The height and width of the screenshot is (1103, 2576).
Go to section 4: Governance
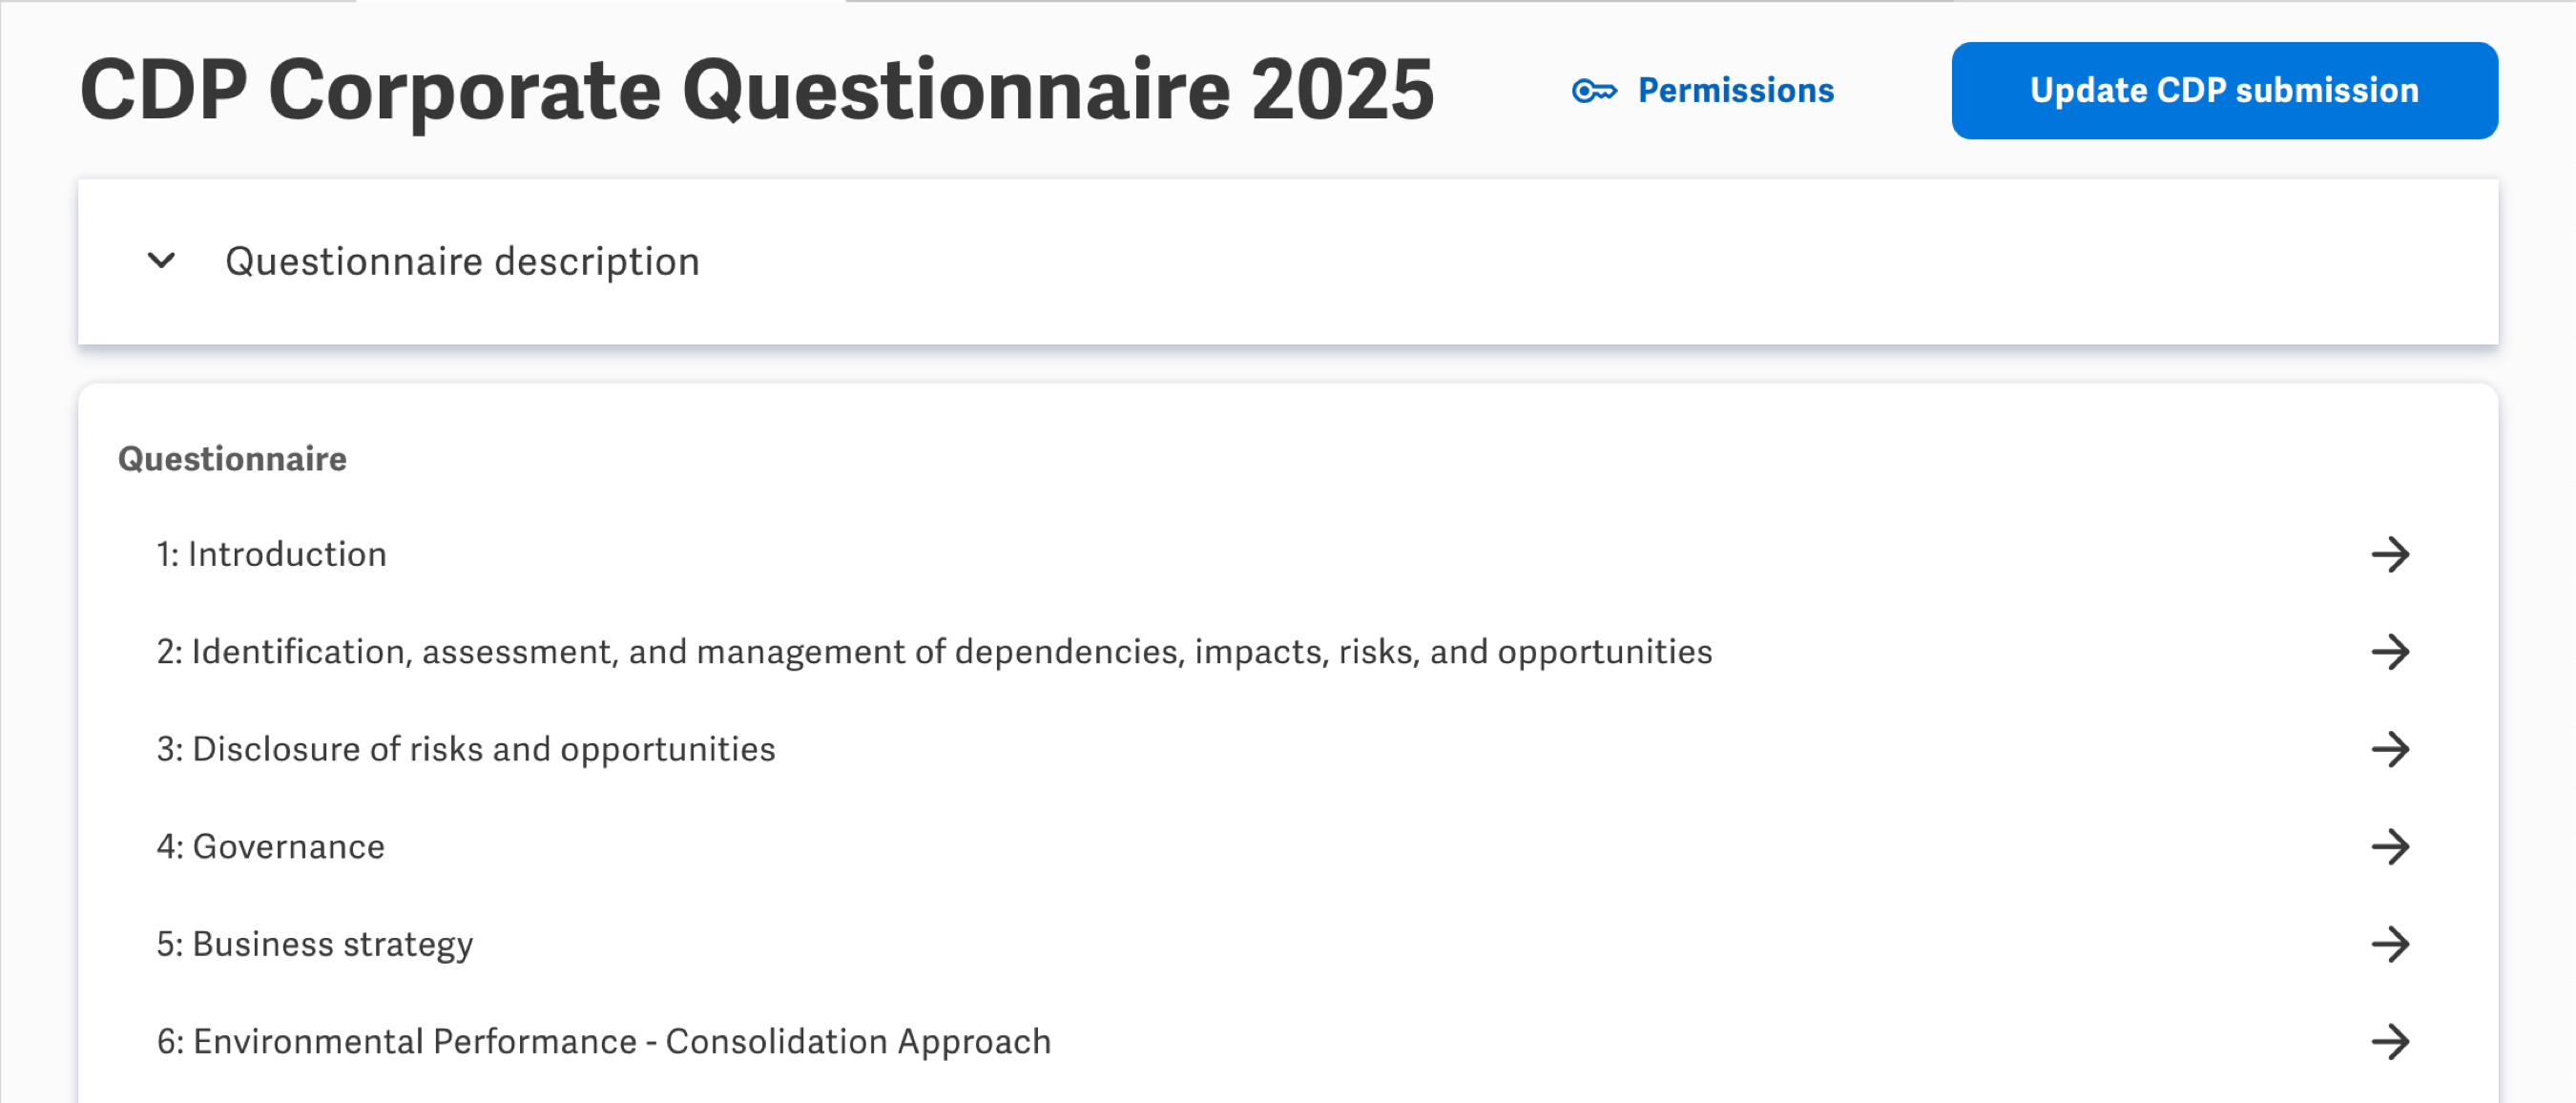coord(271,847)
